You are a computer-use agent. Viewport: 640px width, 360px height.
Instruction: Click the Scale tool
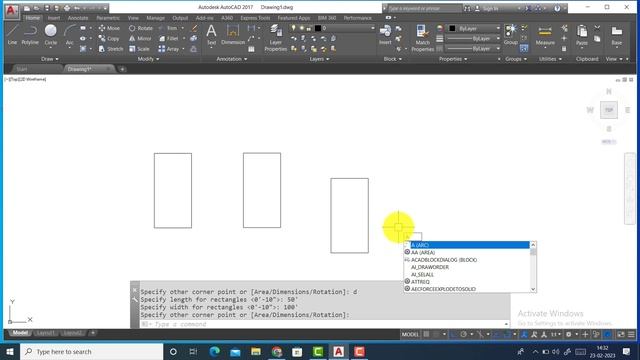point(139,49)
